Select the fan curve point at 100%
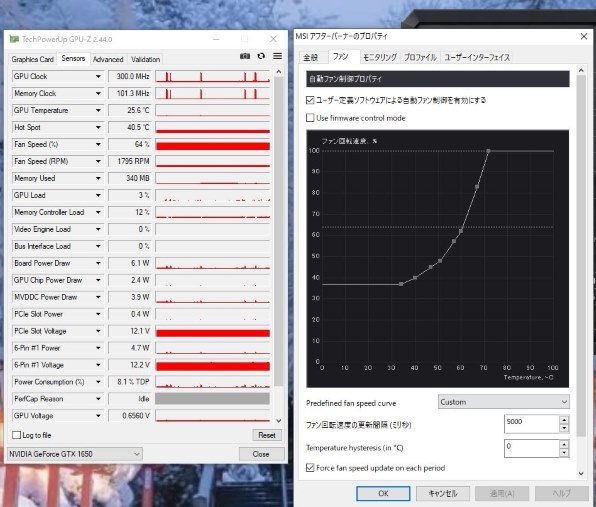This screenshot has height=507, width=596. click(488, 151)
